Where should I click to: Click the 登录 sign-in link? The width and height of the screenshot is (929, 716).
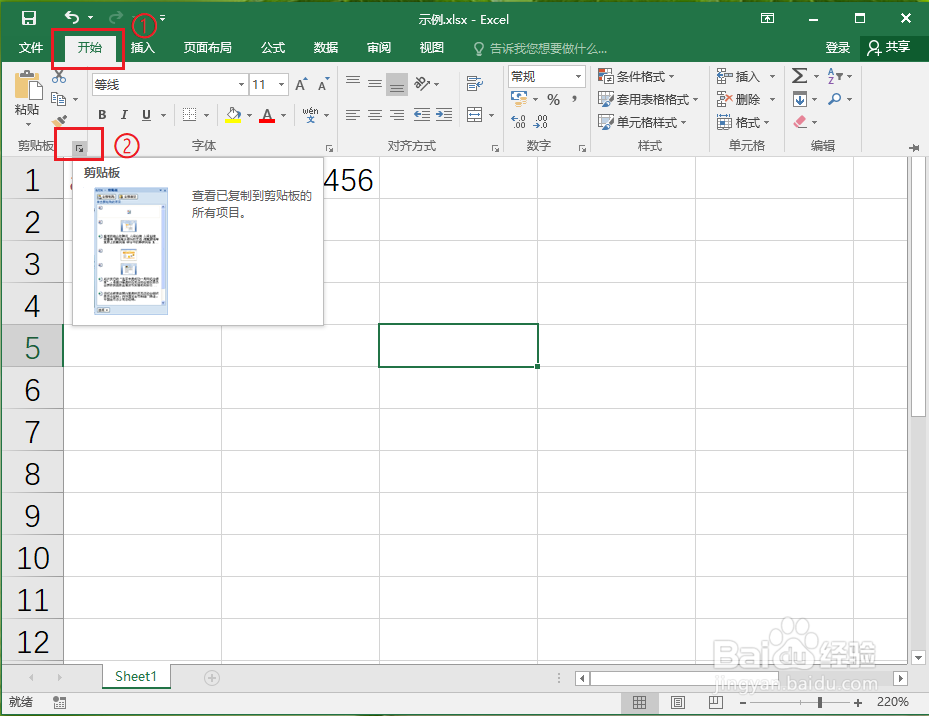click(x=839, y=47)
